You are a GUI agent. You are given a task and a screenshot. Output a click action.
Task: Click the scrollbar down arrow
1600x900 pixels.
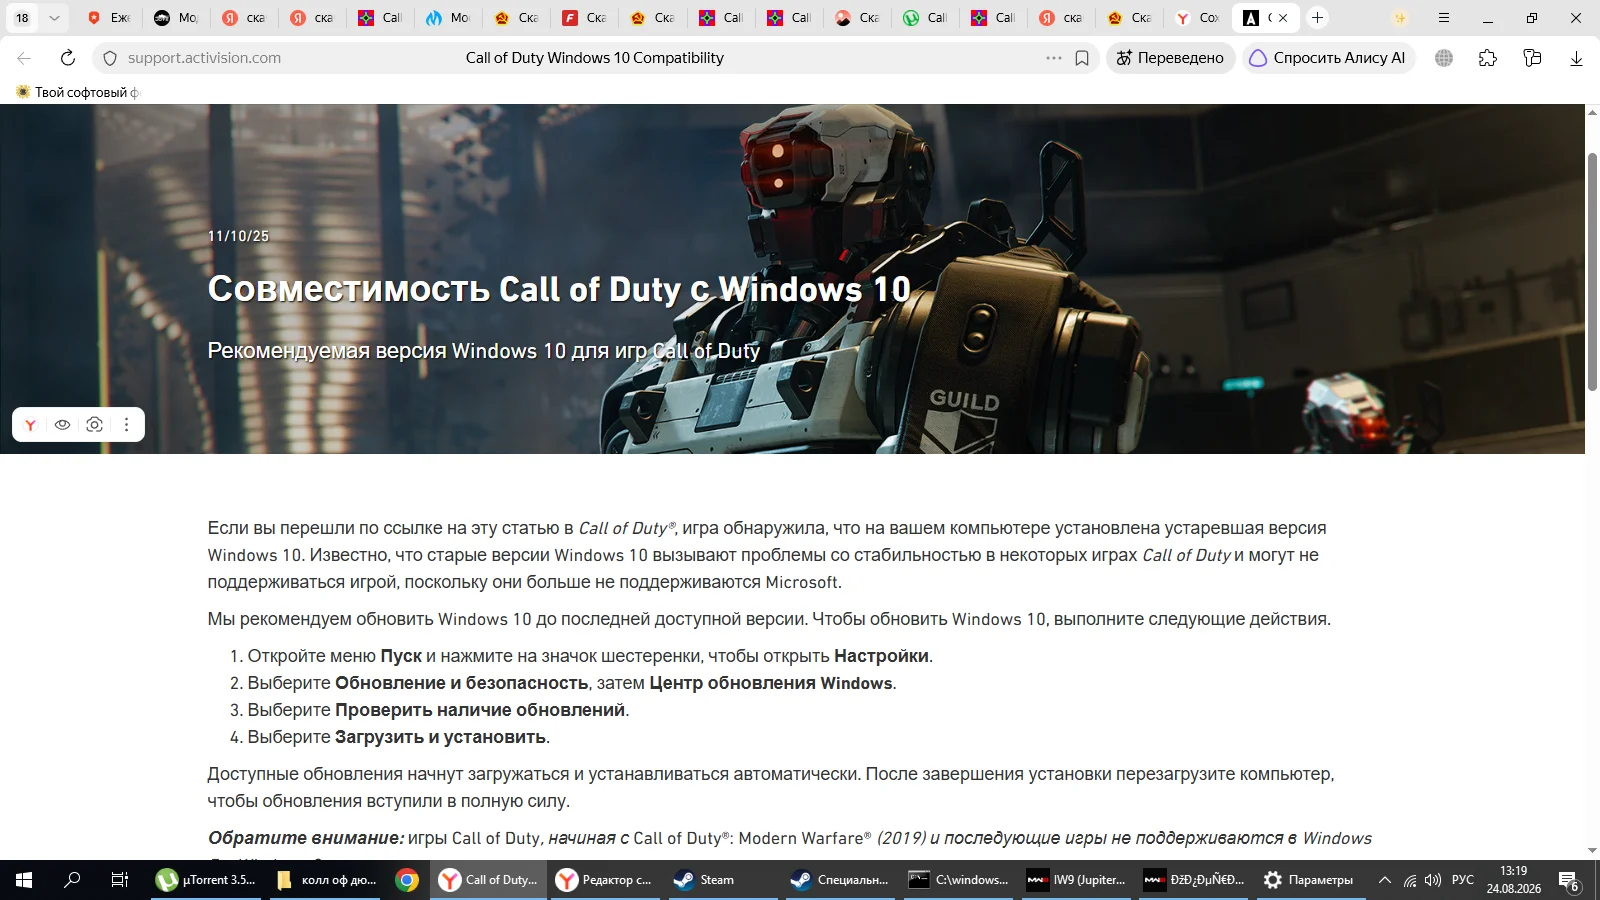click(1592, 851)
